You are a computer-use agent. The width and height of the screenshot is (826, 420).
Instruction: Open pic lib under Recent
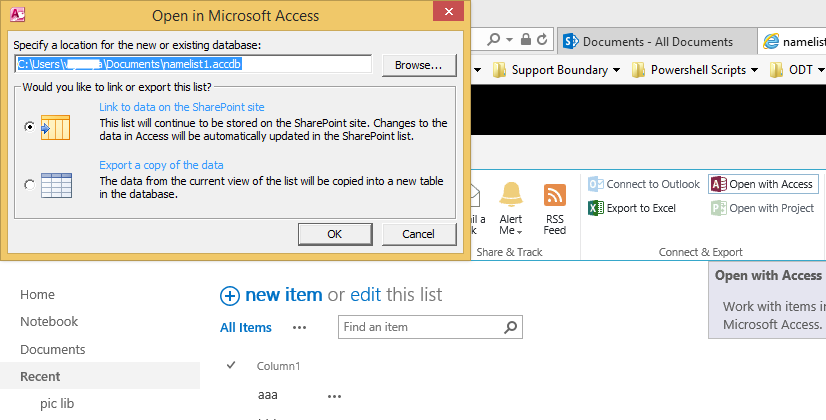(x=57, y=404)
